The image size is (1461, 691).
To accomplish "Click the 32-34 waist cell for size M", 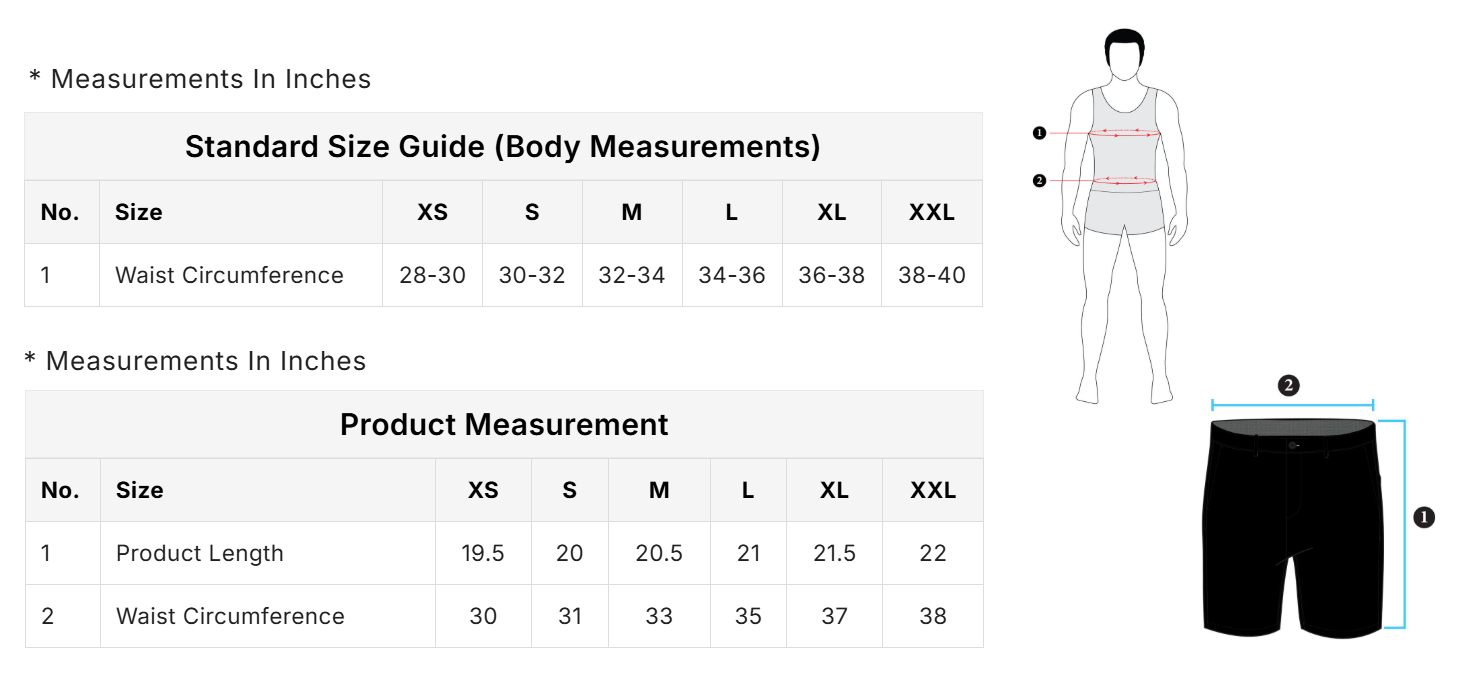I will [x=632, y=275].
